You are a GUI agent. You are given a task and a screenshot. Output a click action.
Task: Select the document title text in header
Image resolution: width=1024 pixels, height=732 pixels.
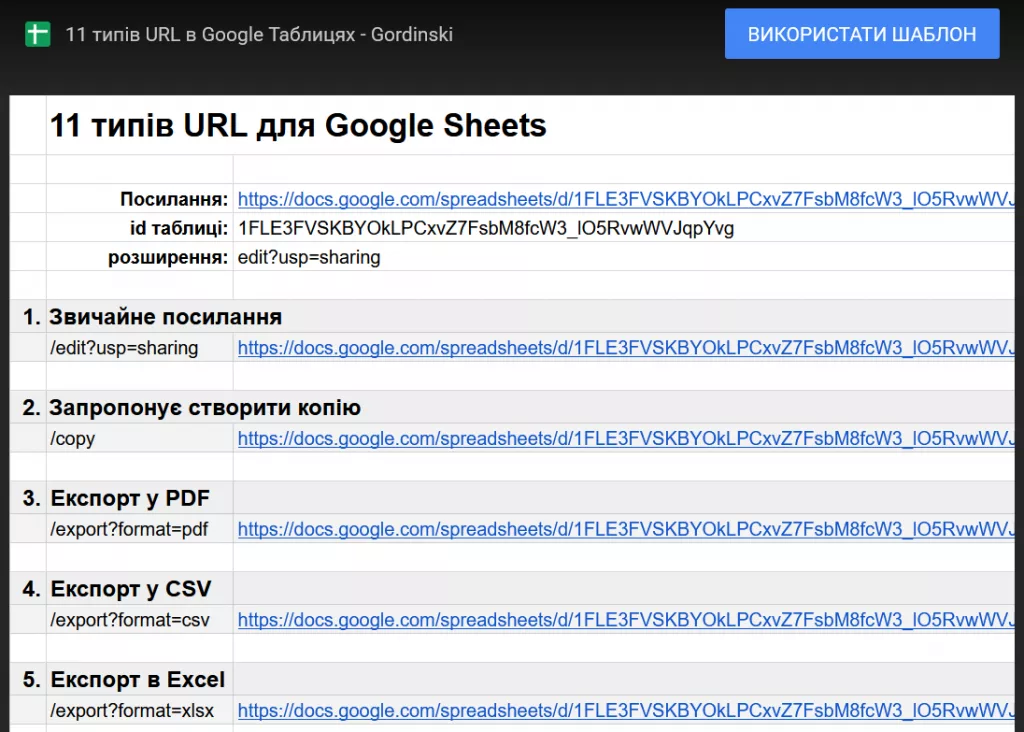tap(259, 34)
